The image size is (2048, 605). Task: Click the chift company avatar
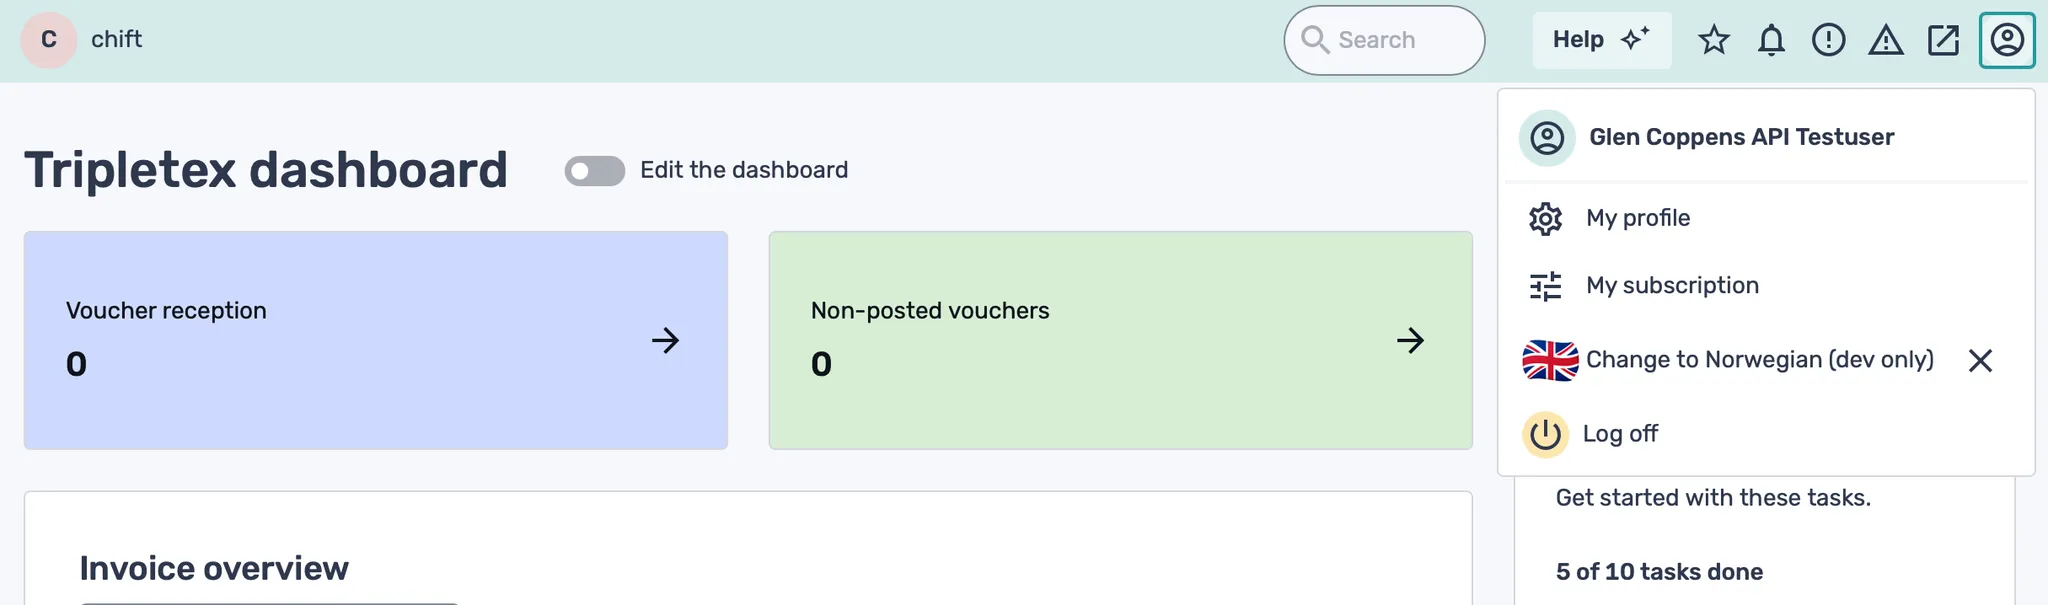point(48,40)
